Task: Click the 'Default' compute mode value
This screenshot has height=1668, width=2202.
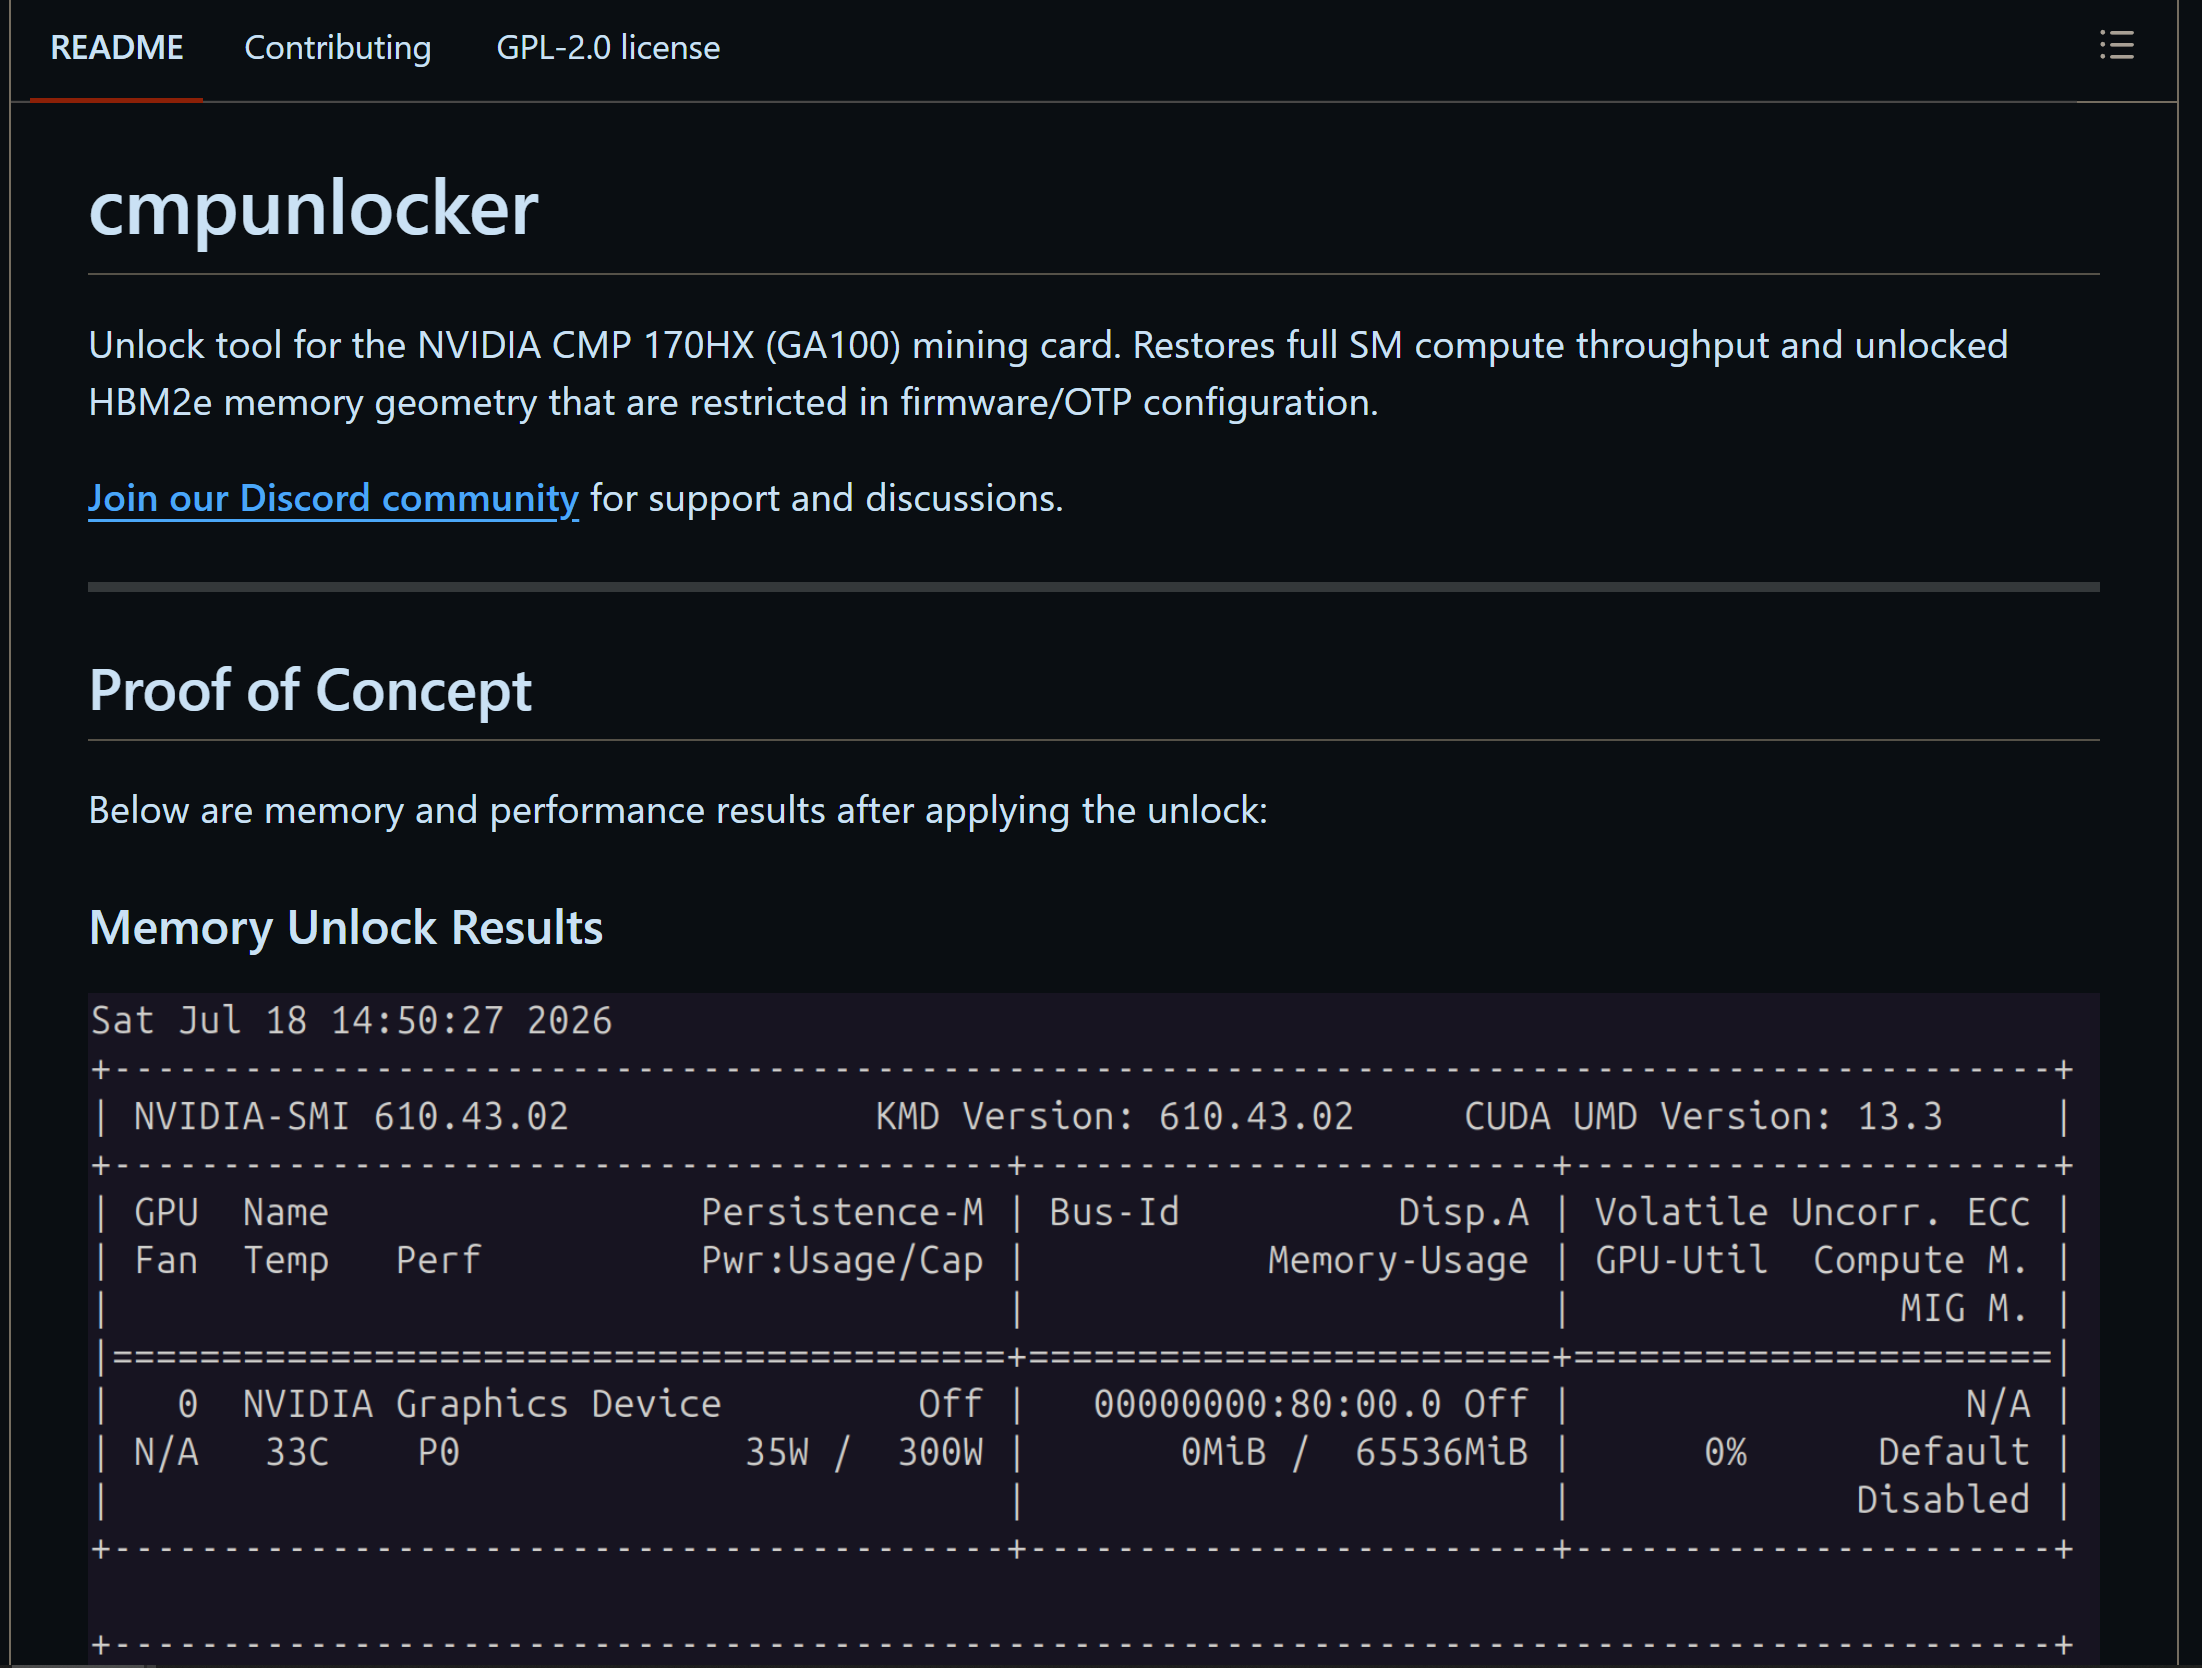Action: 1954,1452
